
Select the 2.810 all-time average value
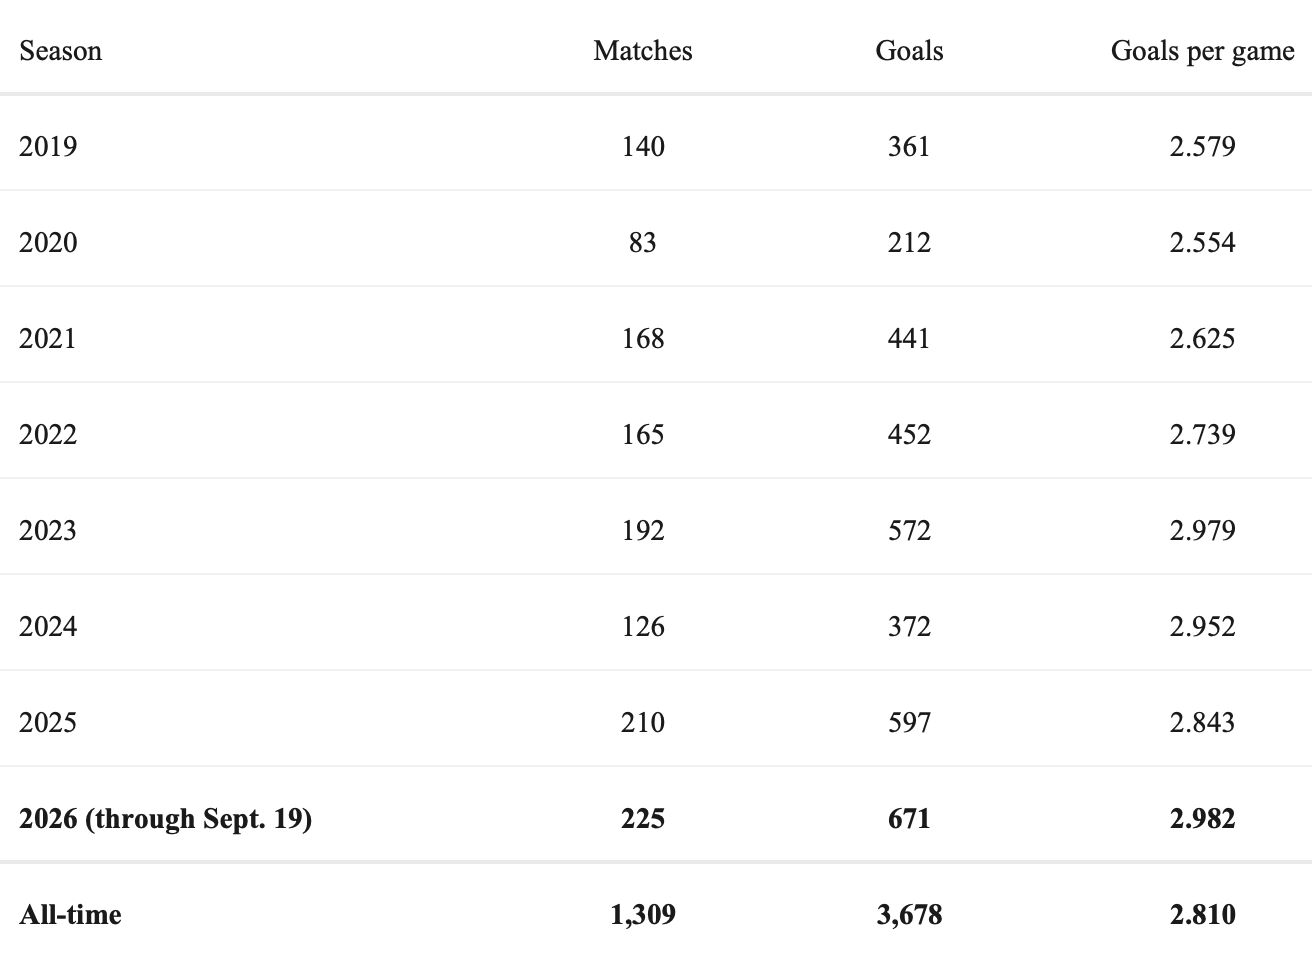click(x=1202, y=915)
